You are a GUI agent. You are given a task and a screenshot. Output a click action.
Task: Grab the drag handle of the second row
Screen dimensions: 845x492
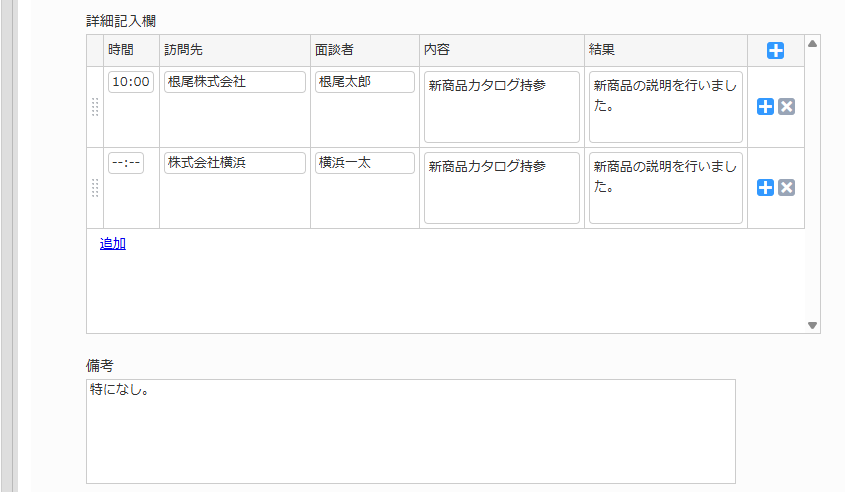click(95, 188)
